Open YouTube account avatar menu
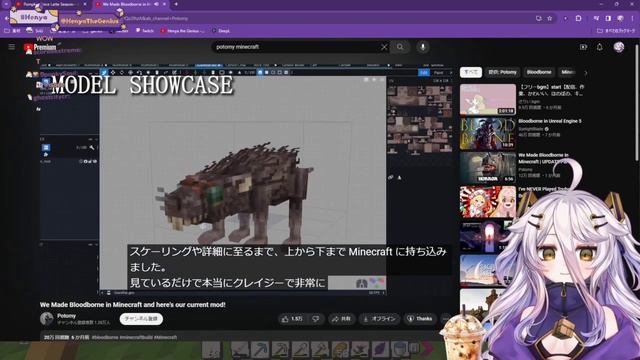Viewport: 640px width, 360px height. pyautogui.click(x=619, y=47)
